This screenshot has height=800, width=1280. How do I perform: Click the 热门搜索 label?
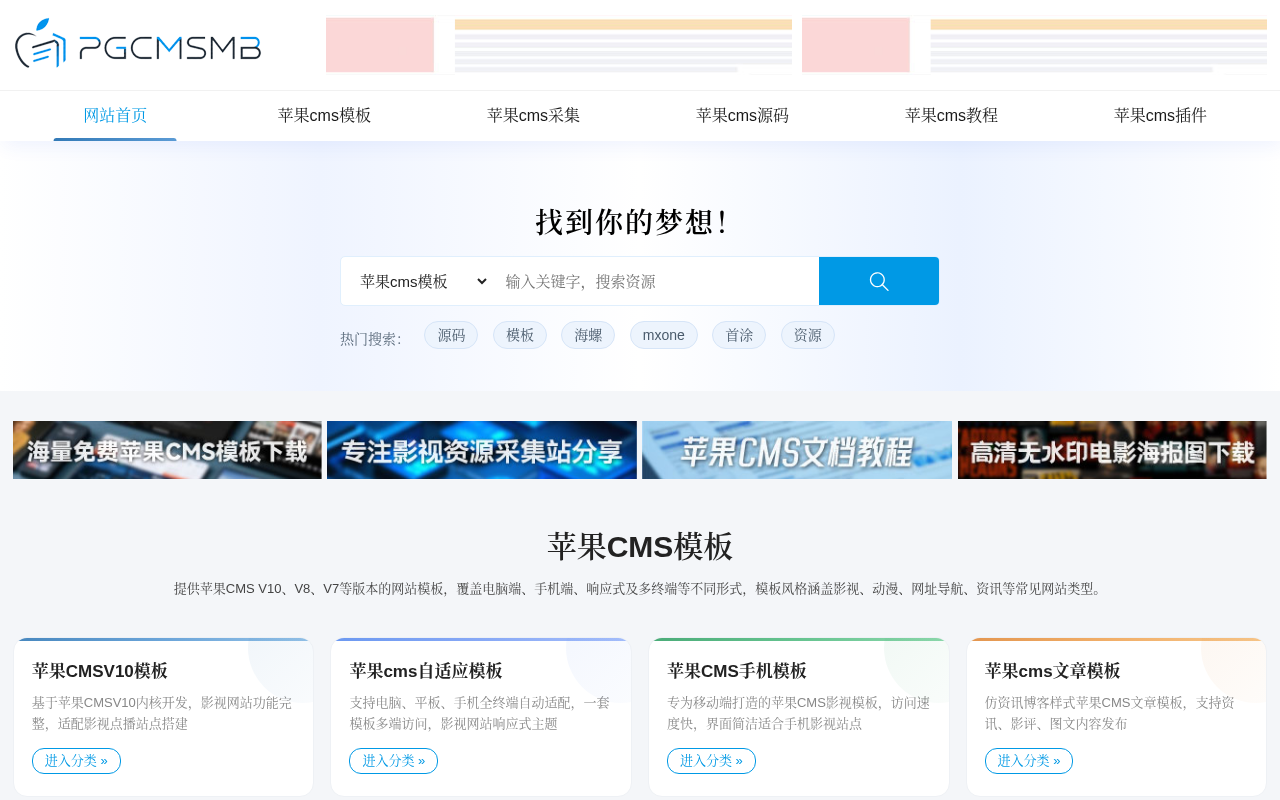371,338
